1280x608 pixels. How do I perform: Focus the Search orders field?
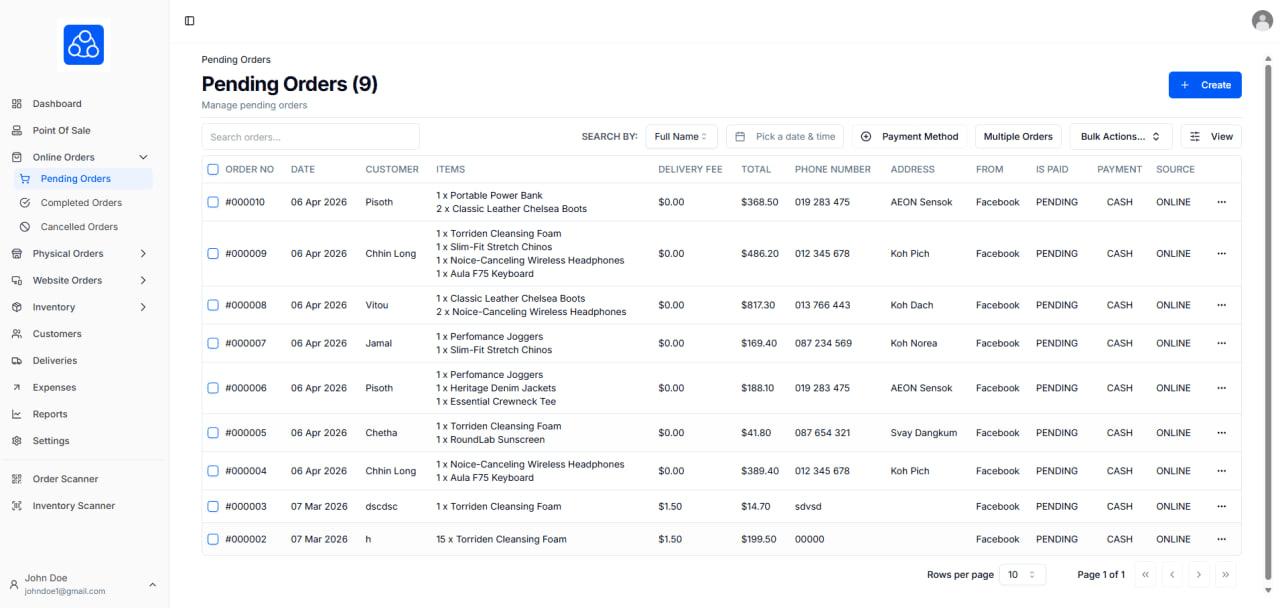[x=311, y=137]
